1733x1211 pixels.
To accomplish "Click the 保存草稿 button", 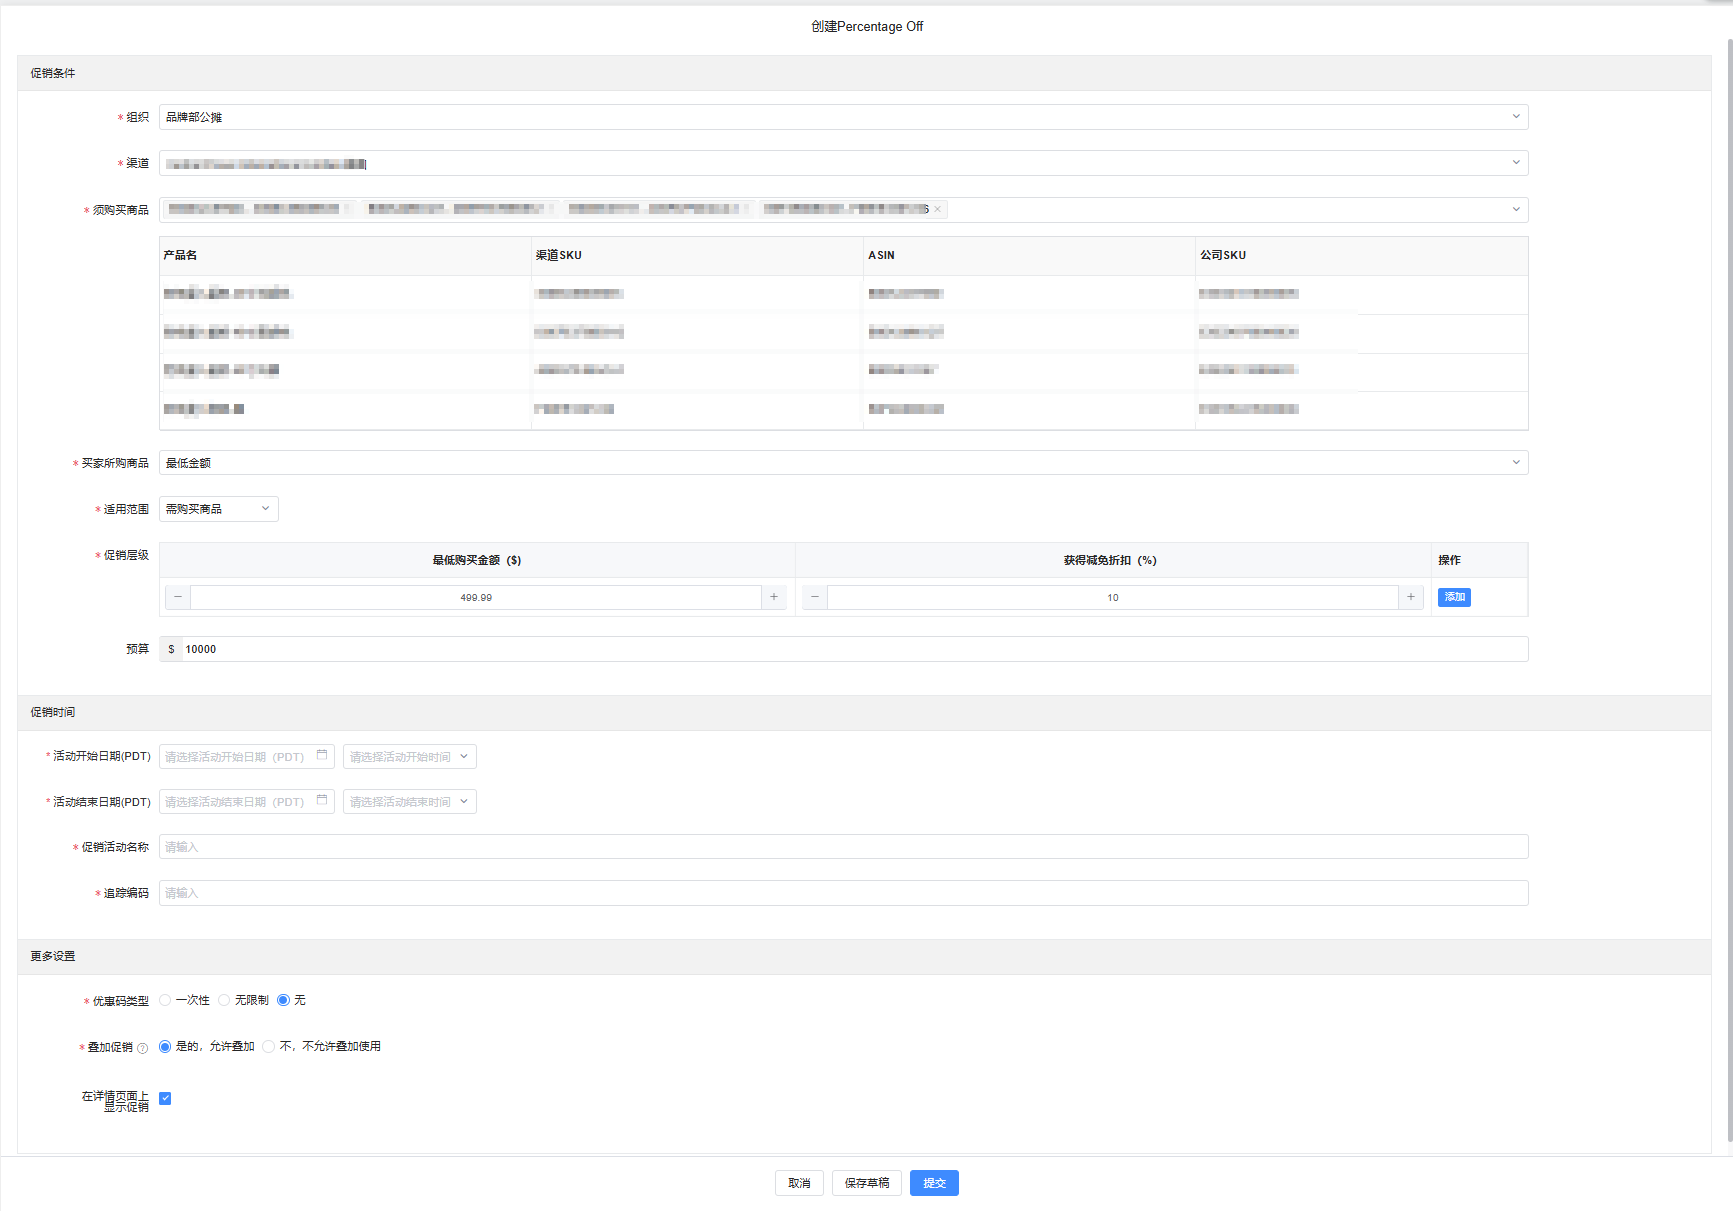I will coord(866,1183).
